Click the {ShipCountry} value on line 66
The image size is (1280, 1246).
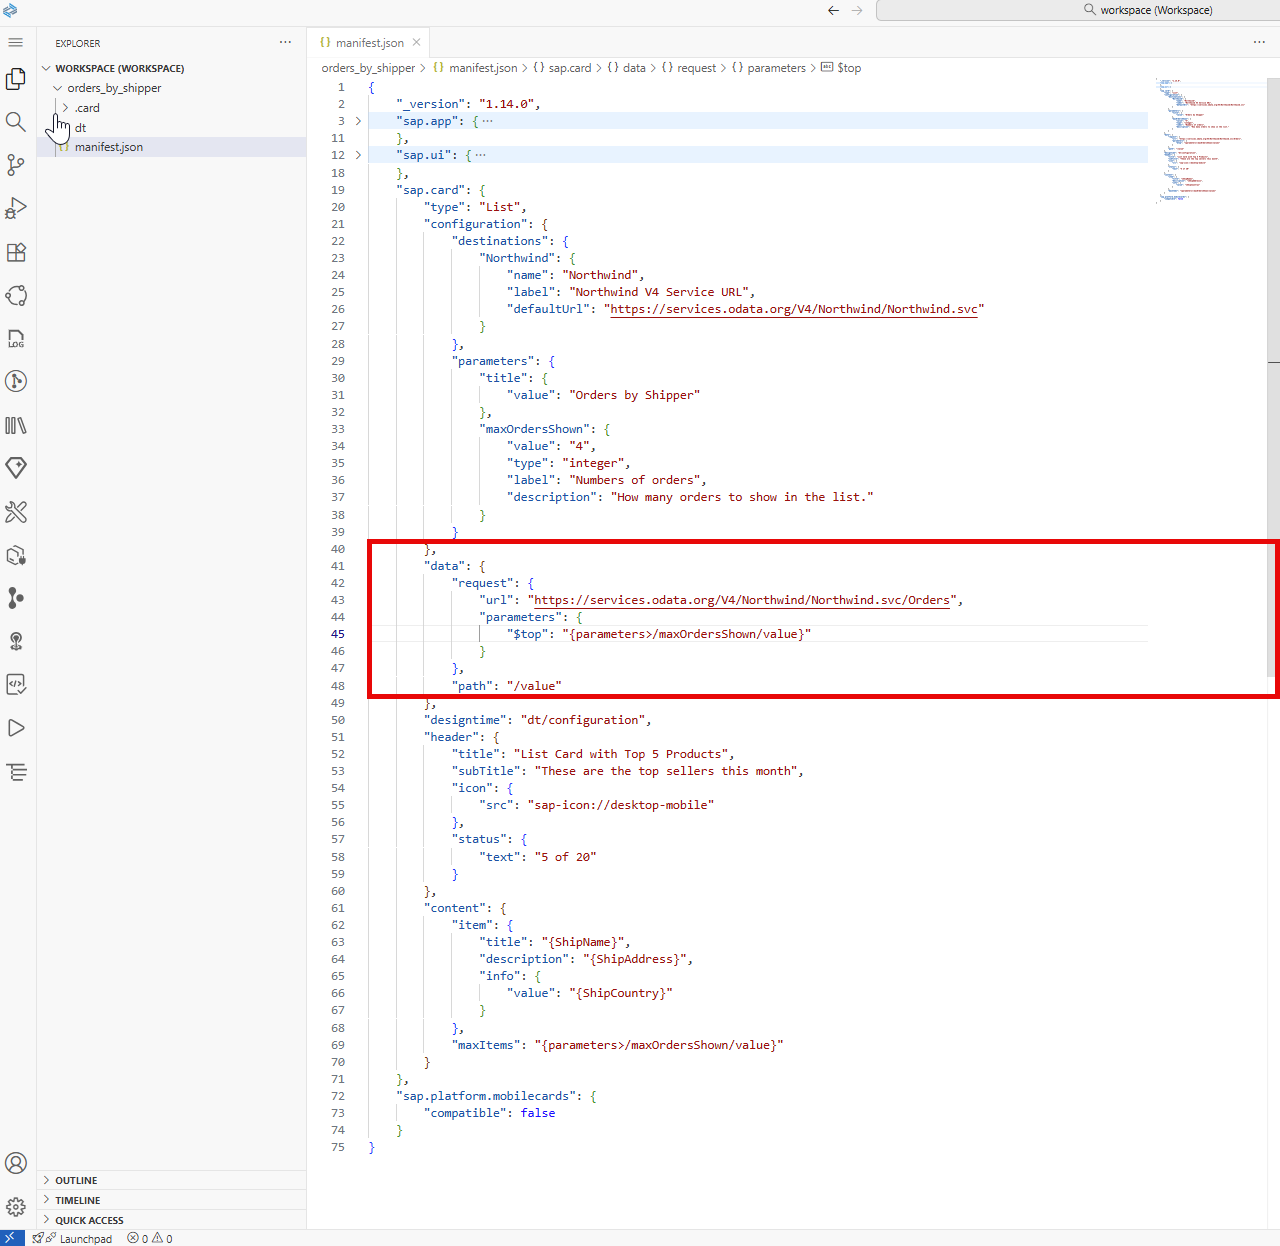(x=620, y=993)
